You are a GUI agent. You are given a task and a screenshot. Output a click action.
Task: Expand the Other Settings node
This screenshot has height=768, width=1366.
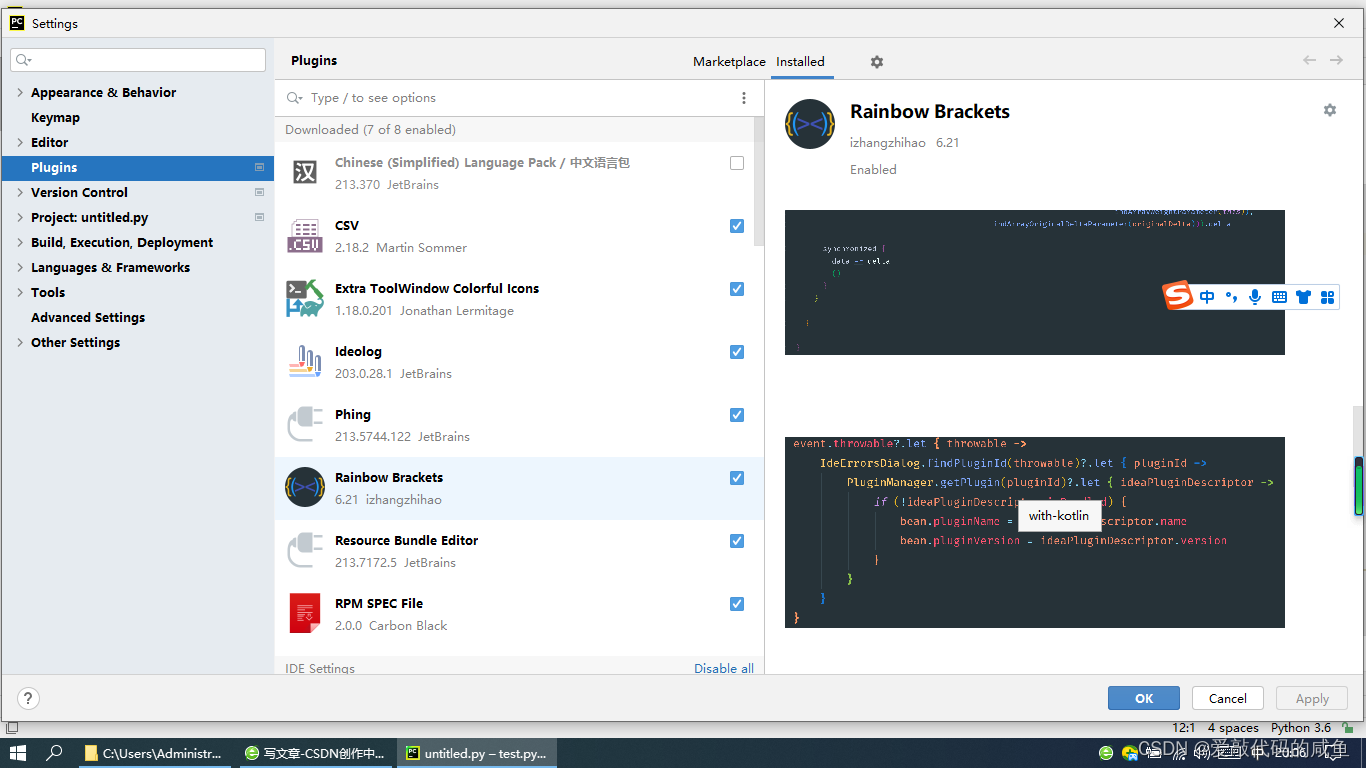pyautogui.click(x=20, y=342)
